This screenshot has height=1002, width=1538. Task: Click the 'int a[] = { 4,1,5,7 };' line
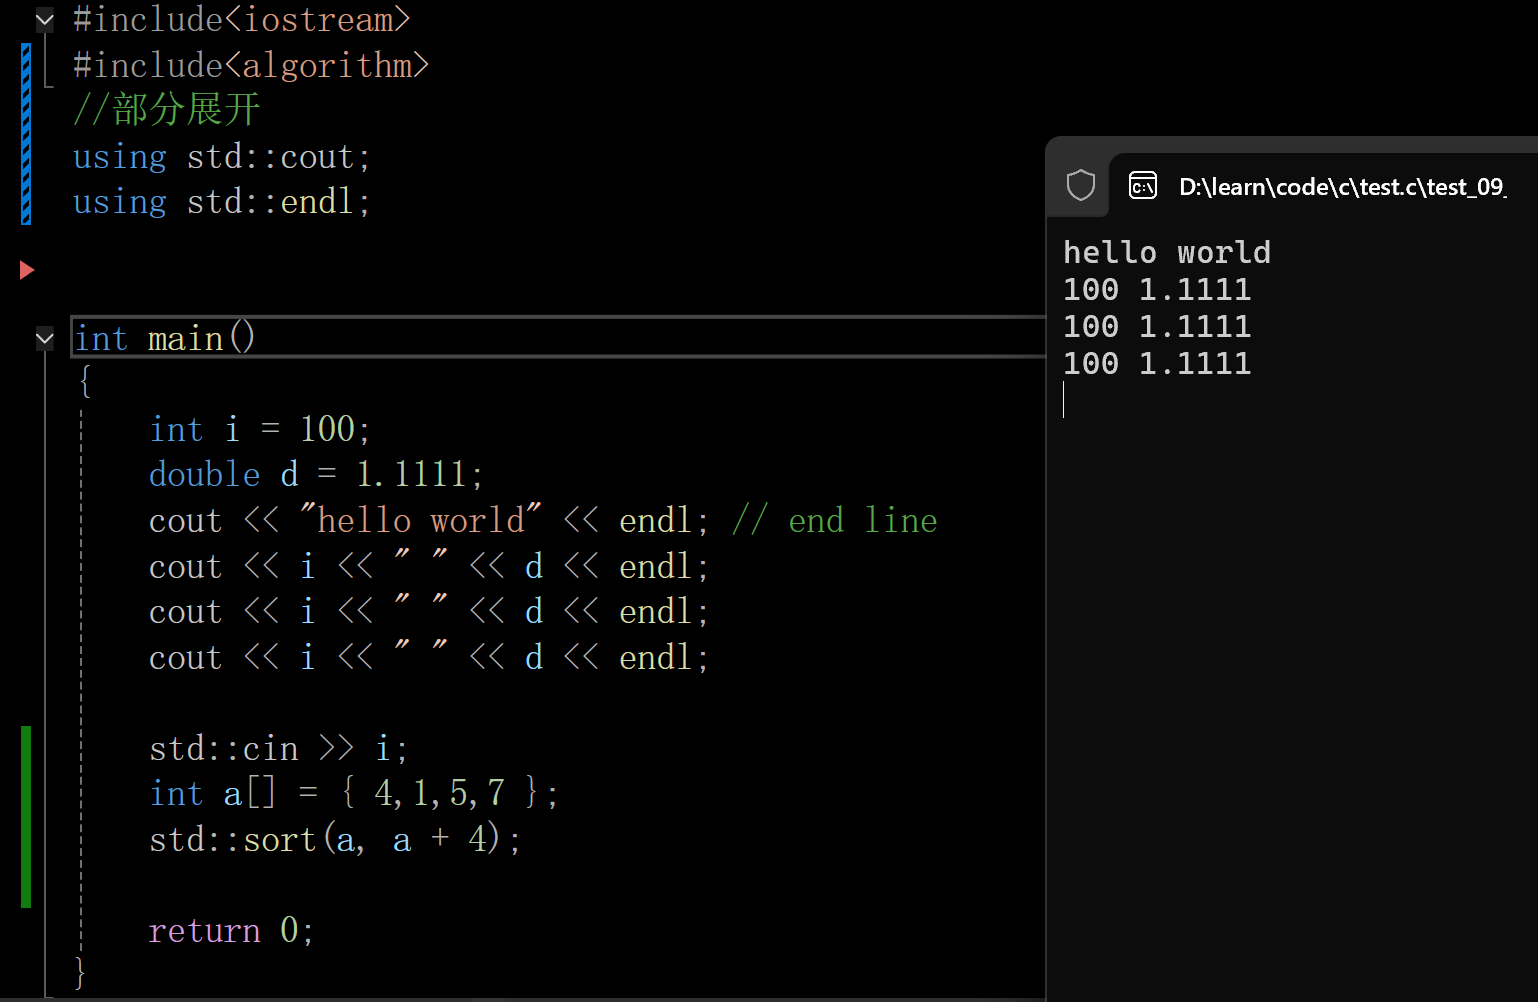(354, 793)
